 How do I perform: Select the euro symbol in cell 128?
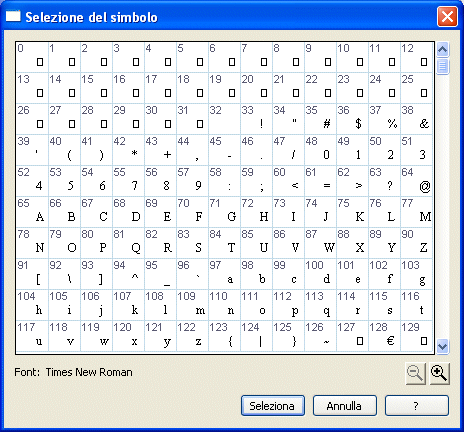coord(384,336)
